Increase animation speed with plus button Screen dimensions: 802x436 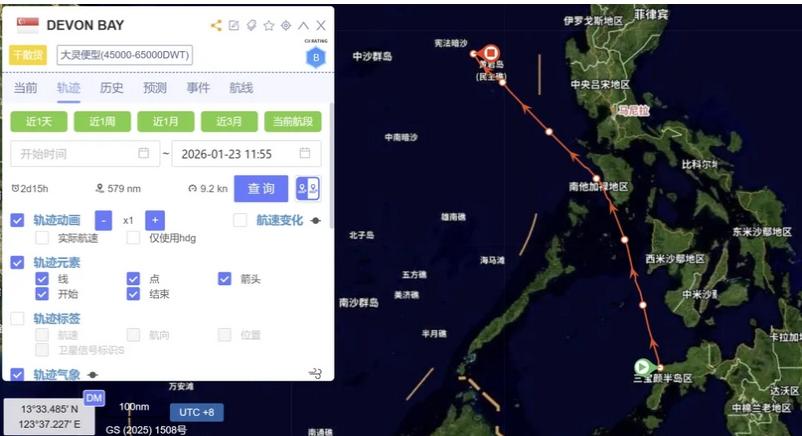[x=155, y=220]
